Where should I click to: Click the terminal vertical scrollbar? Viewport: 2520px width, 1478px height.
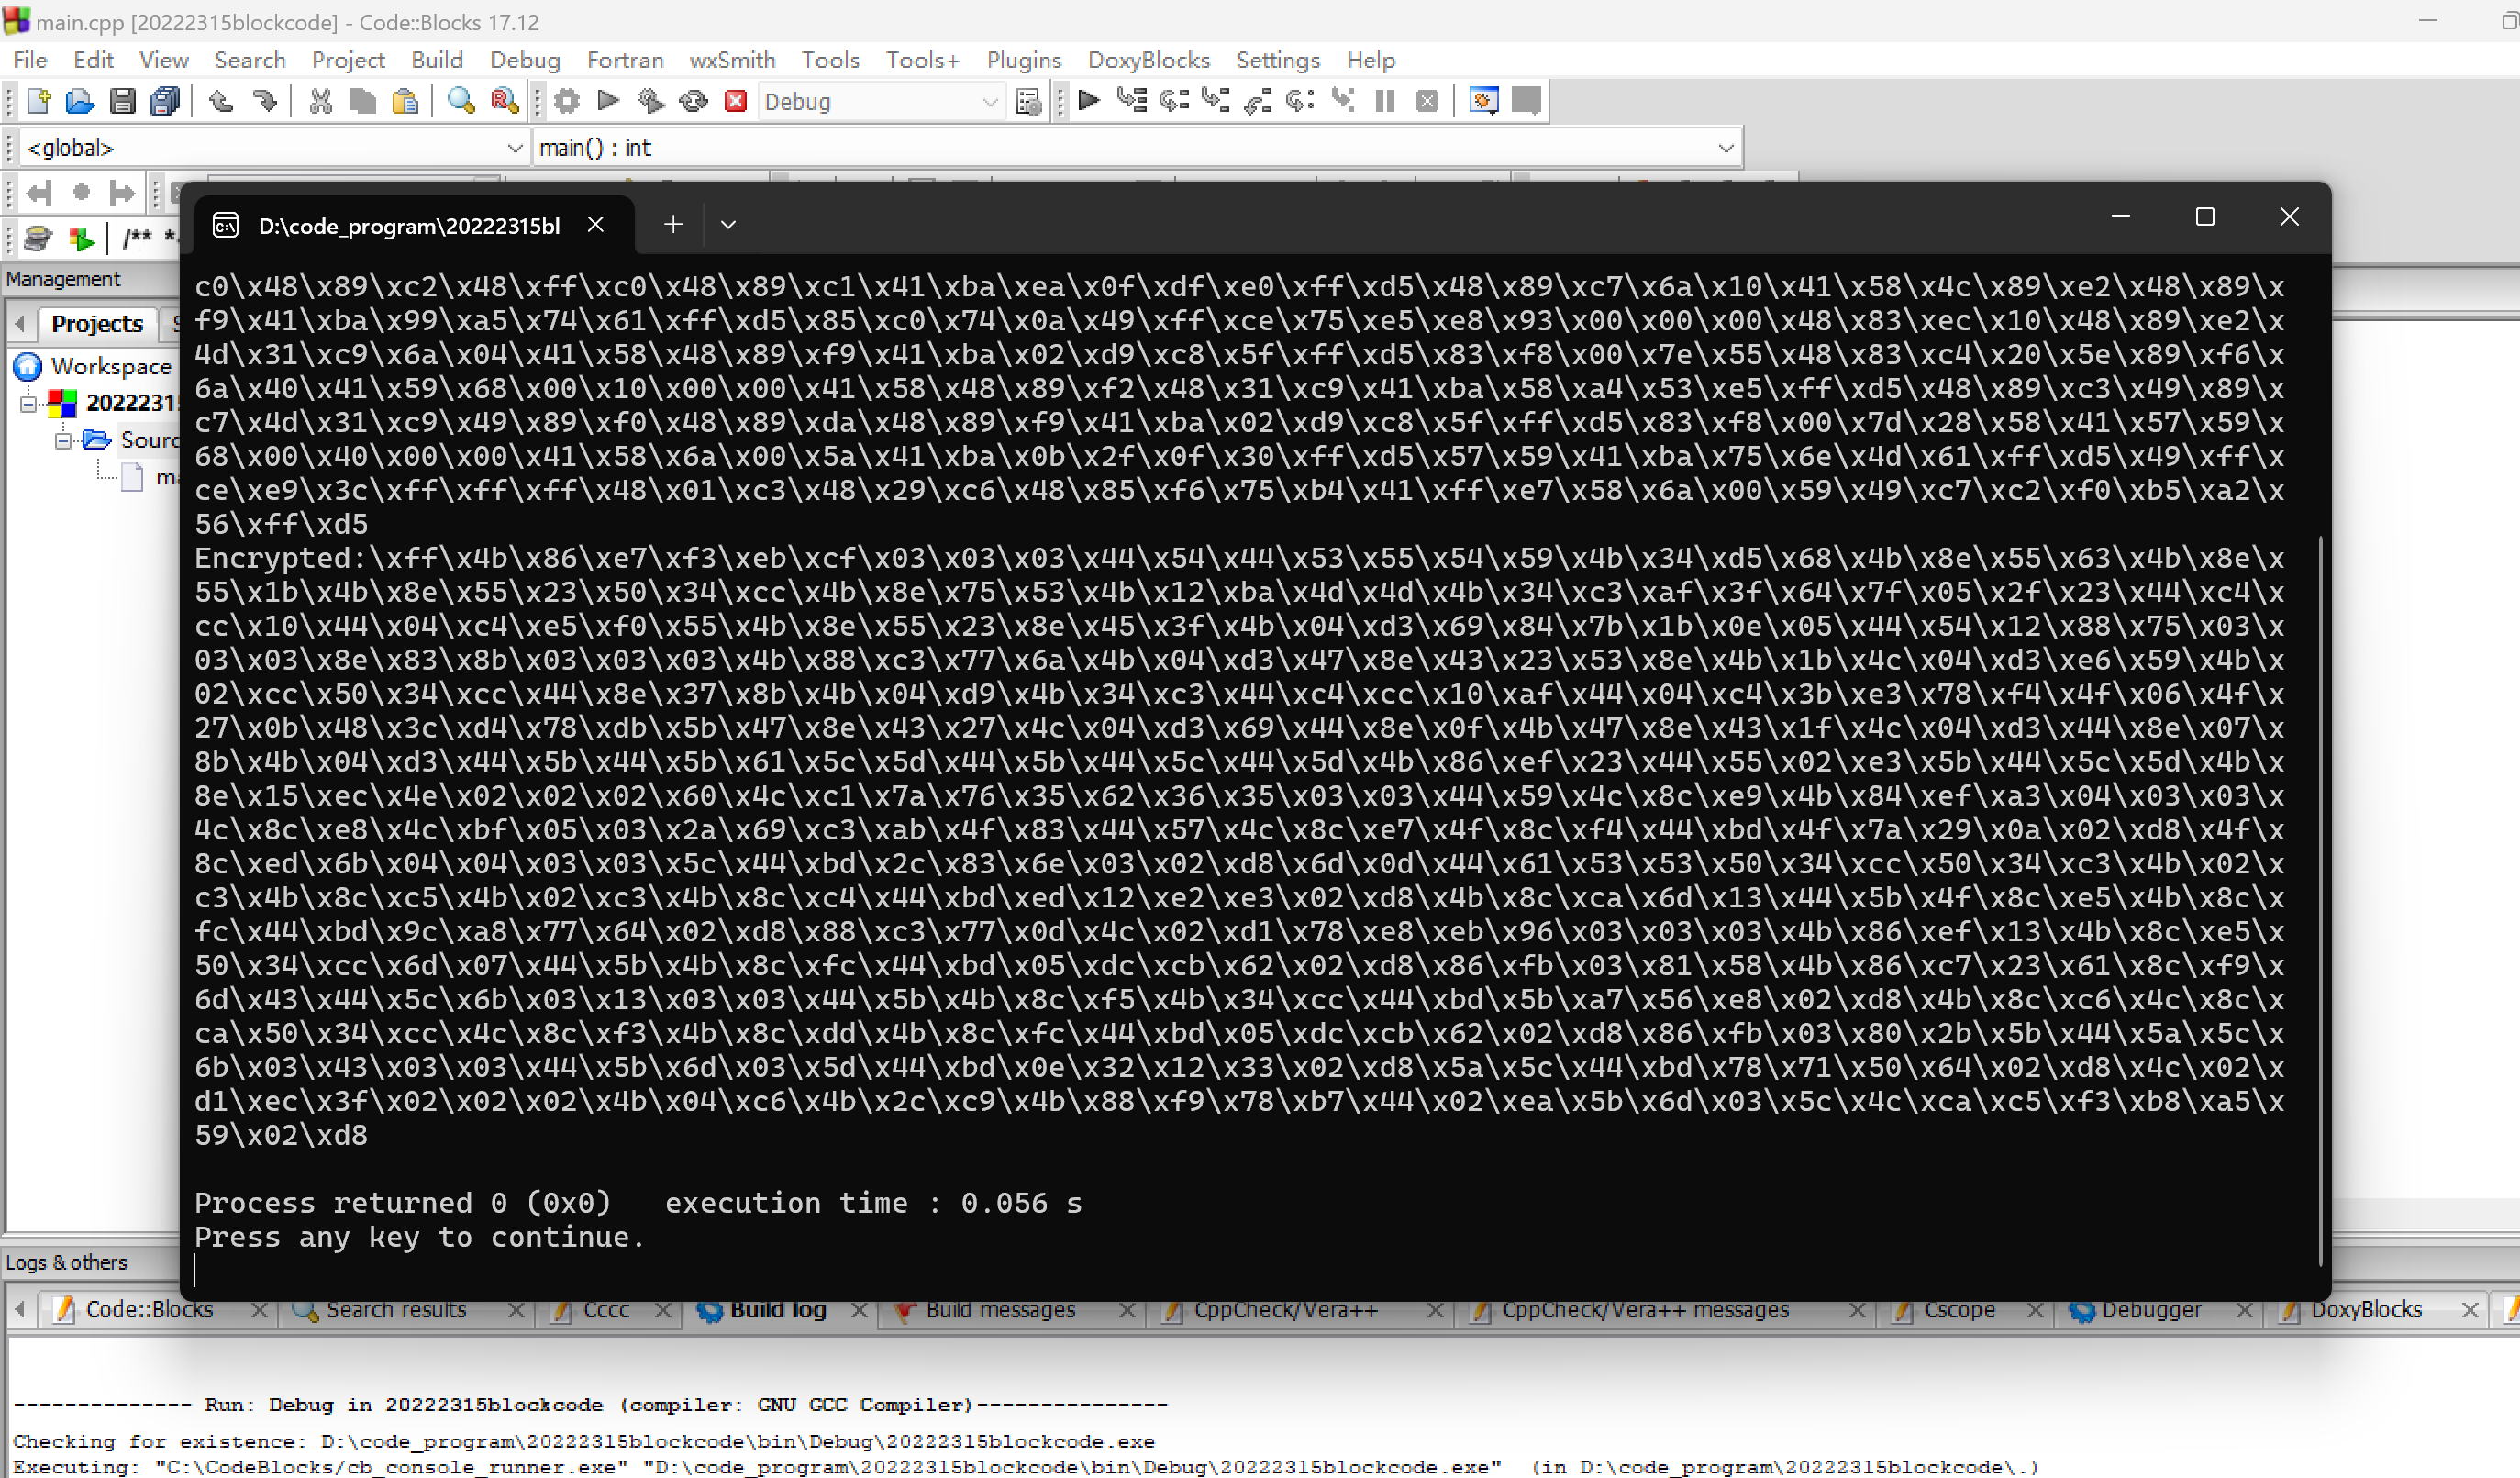pos(2319,900)
